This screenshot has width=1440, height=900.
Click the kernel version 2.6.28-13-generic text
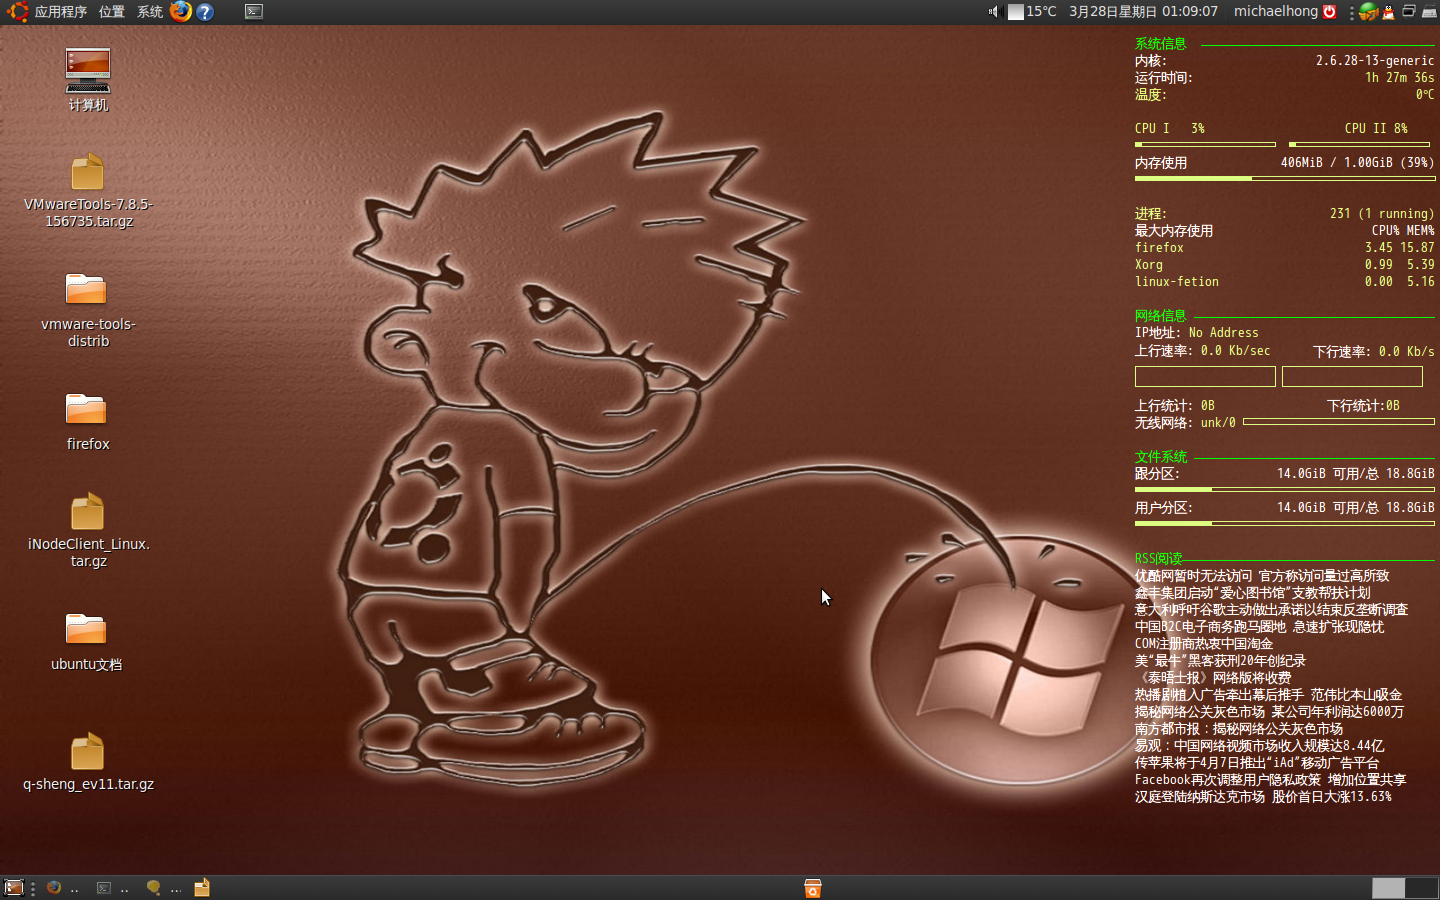tap(1375, 61)
